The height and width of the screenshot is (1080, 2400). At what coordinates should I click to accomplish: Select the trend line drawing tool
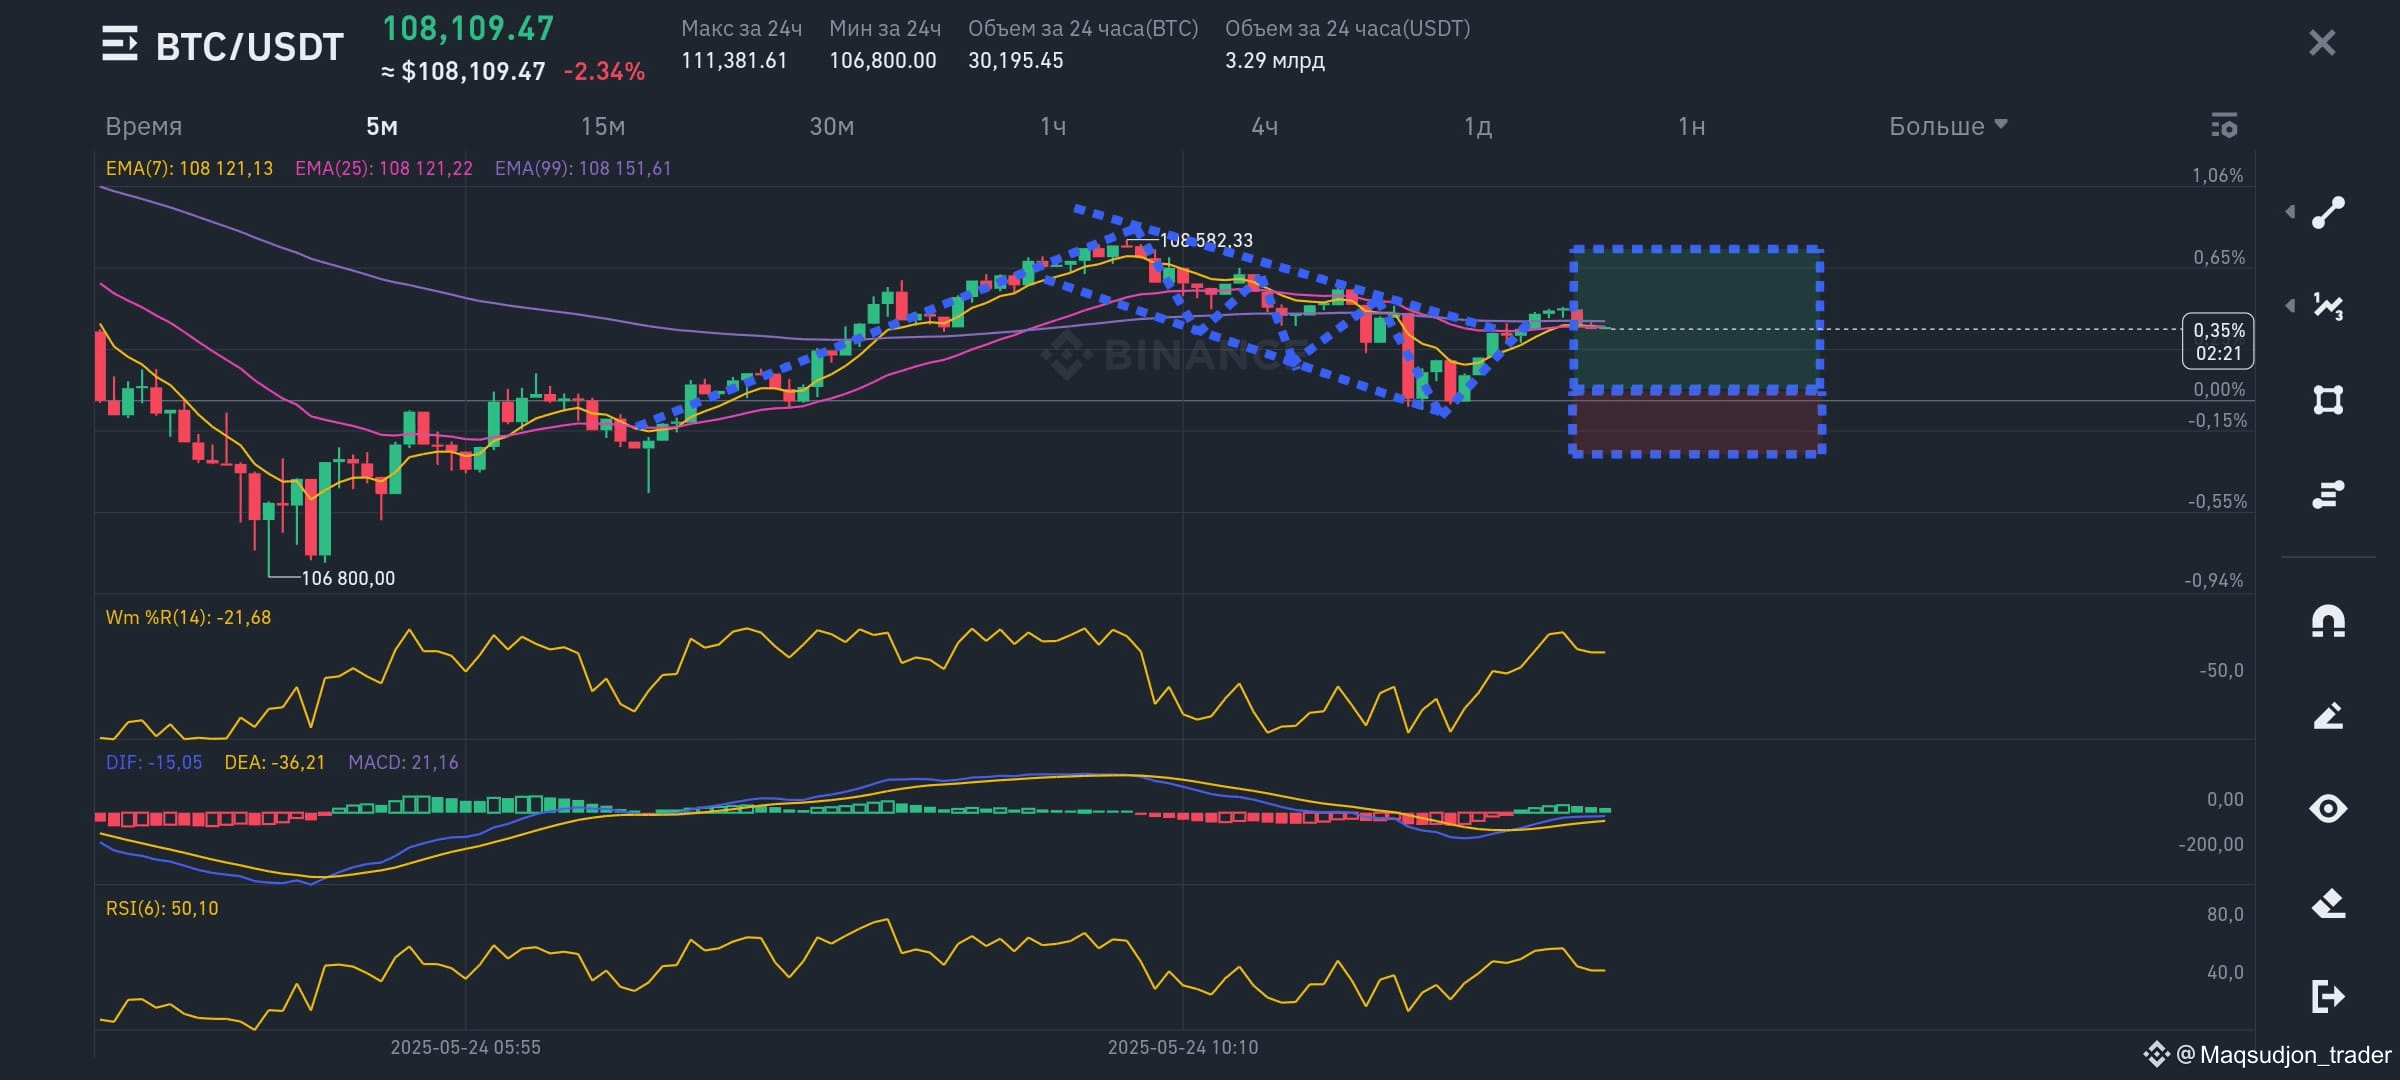tap(2328, 212)
